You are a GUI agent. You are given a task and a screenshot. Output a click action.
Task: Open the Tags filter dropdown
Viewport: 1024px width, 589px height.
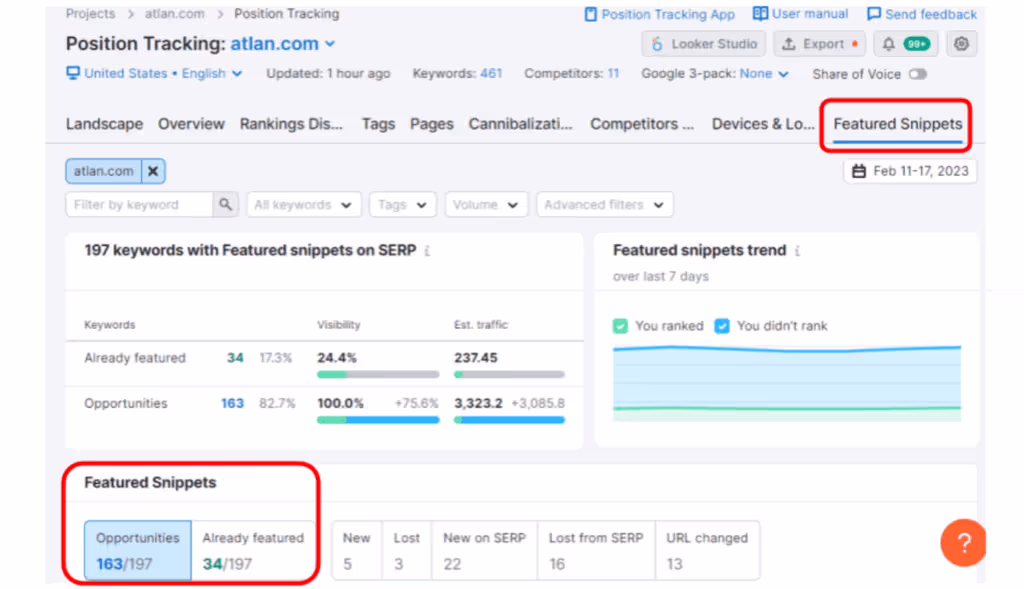tap(402, 204)
